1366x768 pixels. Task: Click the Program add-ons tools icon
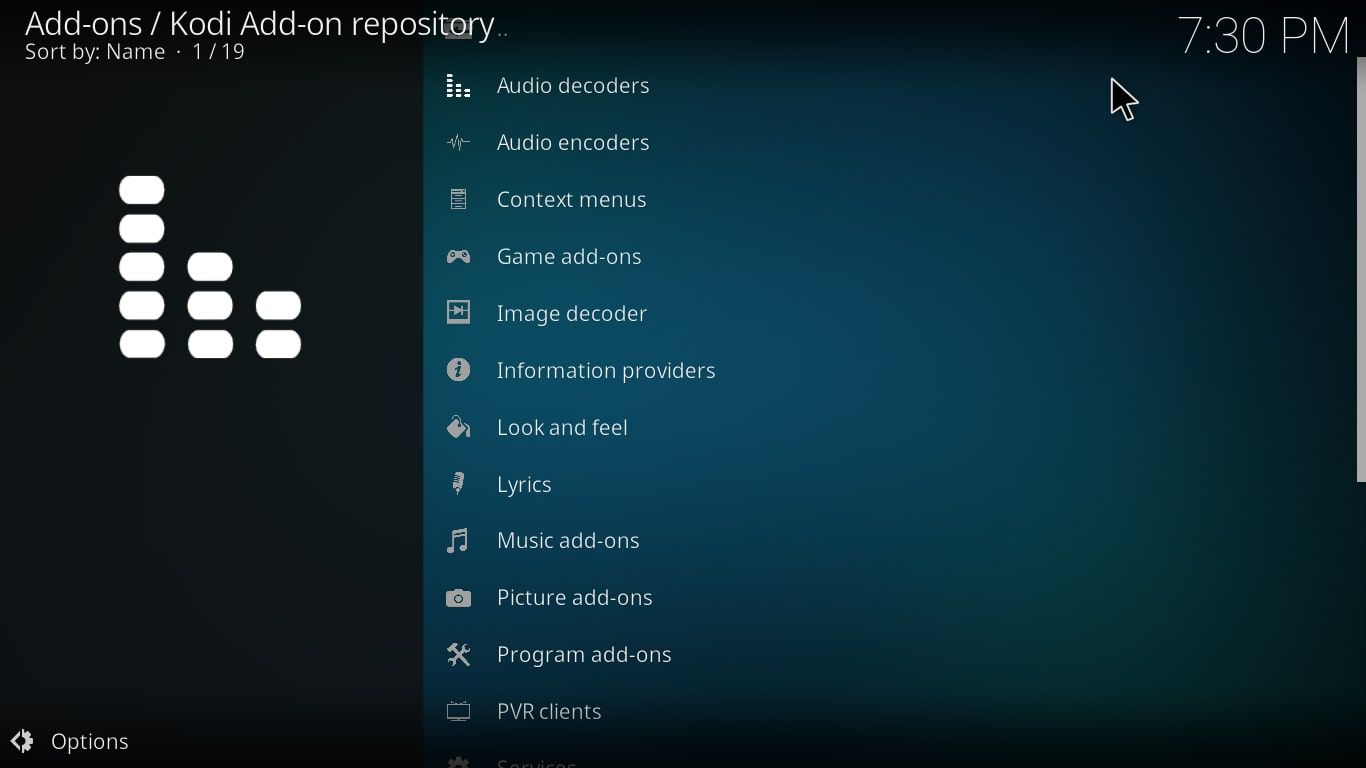coord(458,655)
